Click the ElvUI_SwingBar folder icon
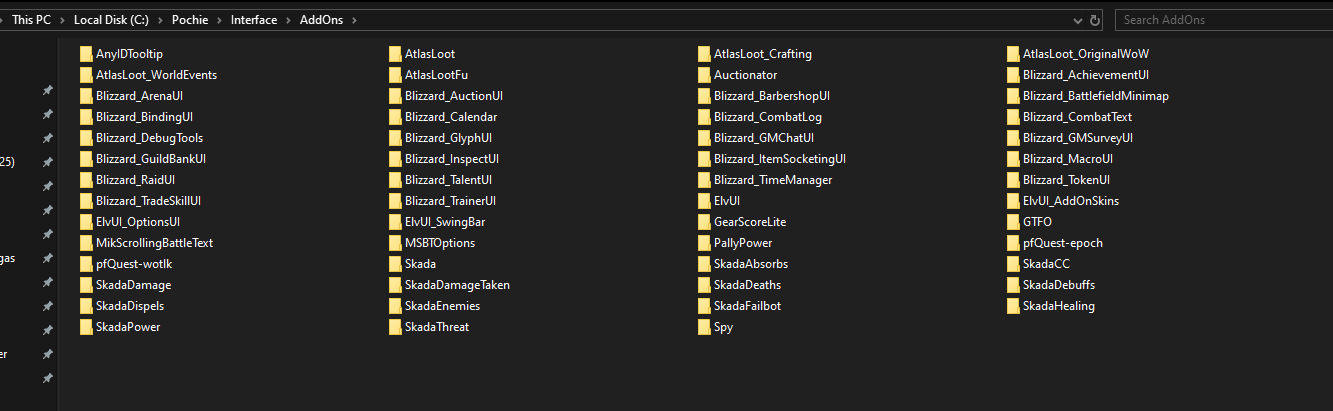 [x=394, y=222]
